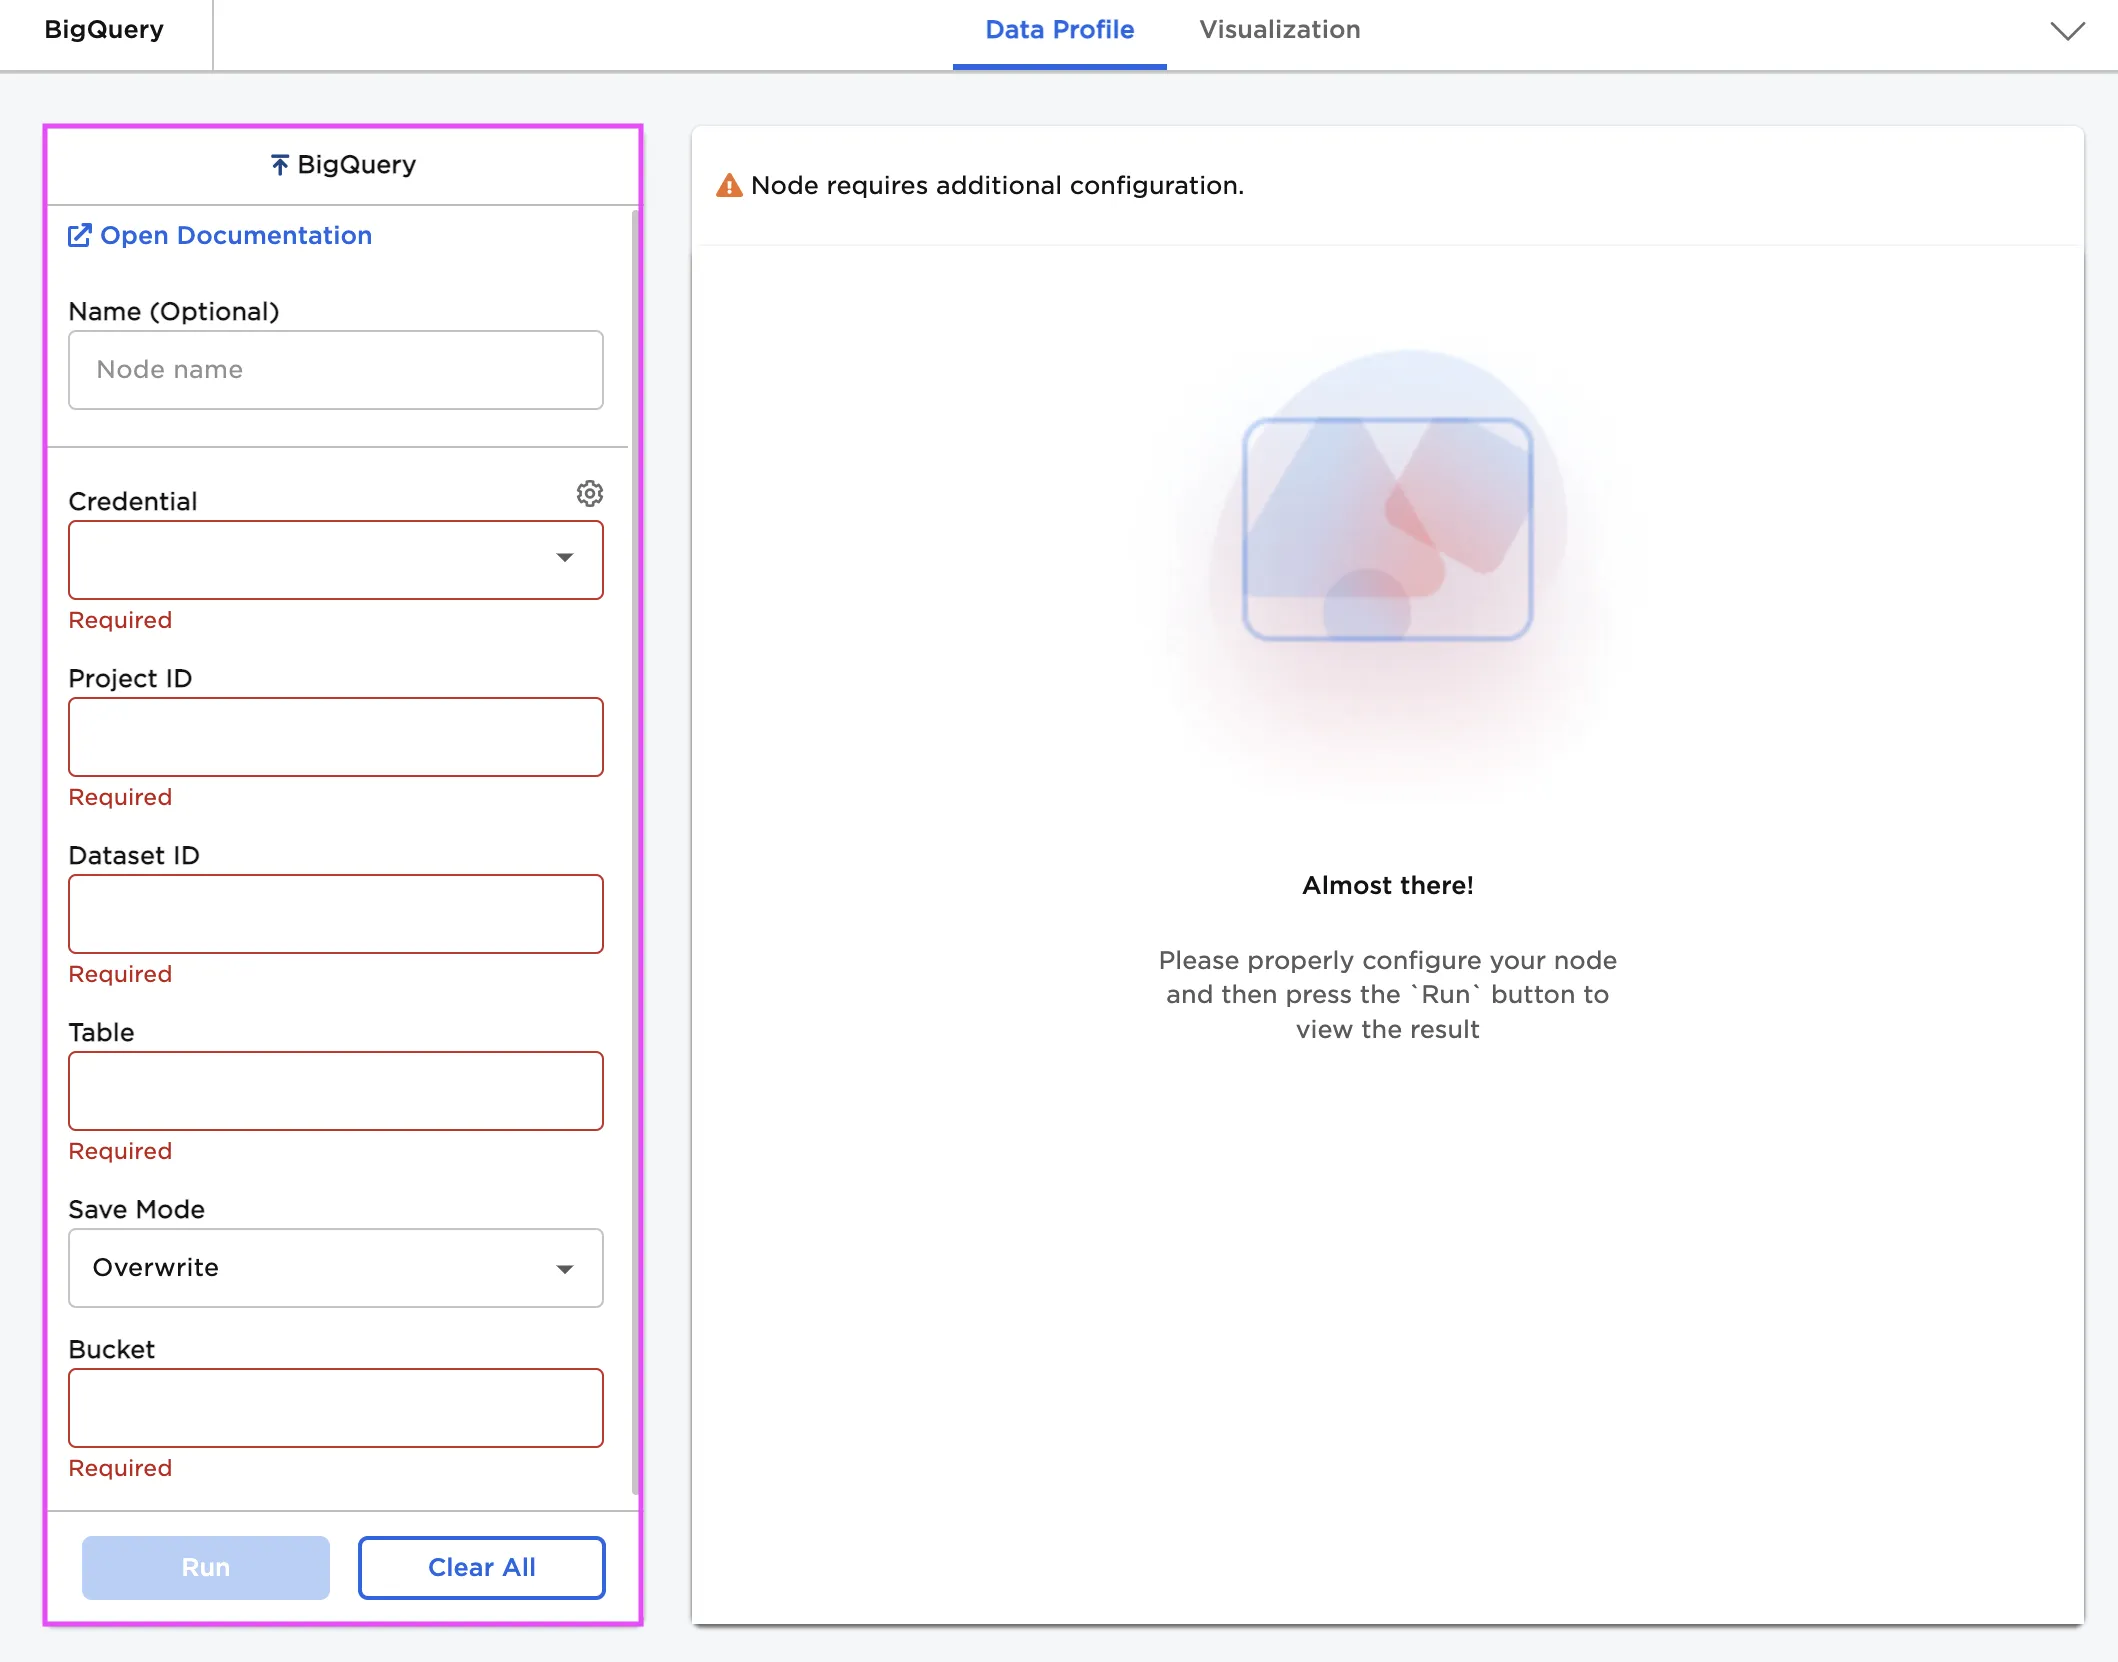2118x1662 pixels.
Task: Click the Table input field
Action: coord(335,1091)
